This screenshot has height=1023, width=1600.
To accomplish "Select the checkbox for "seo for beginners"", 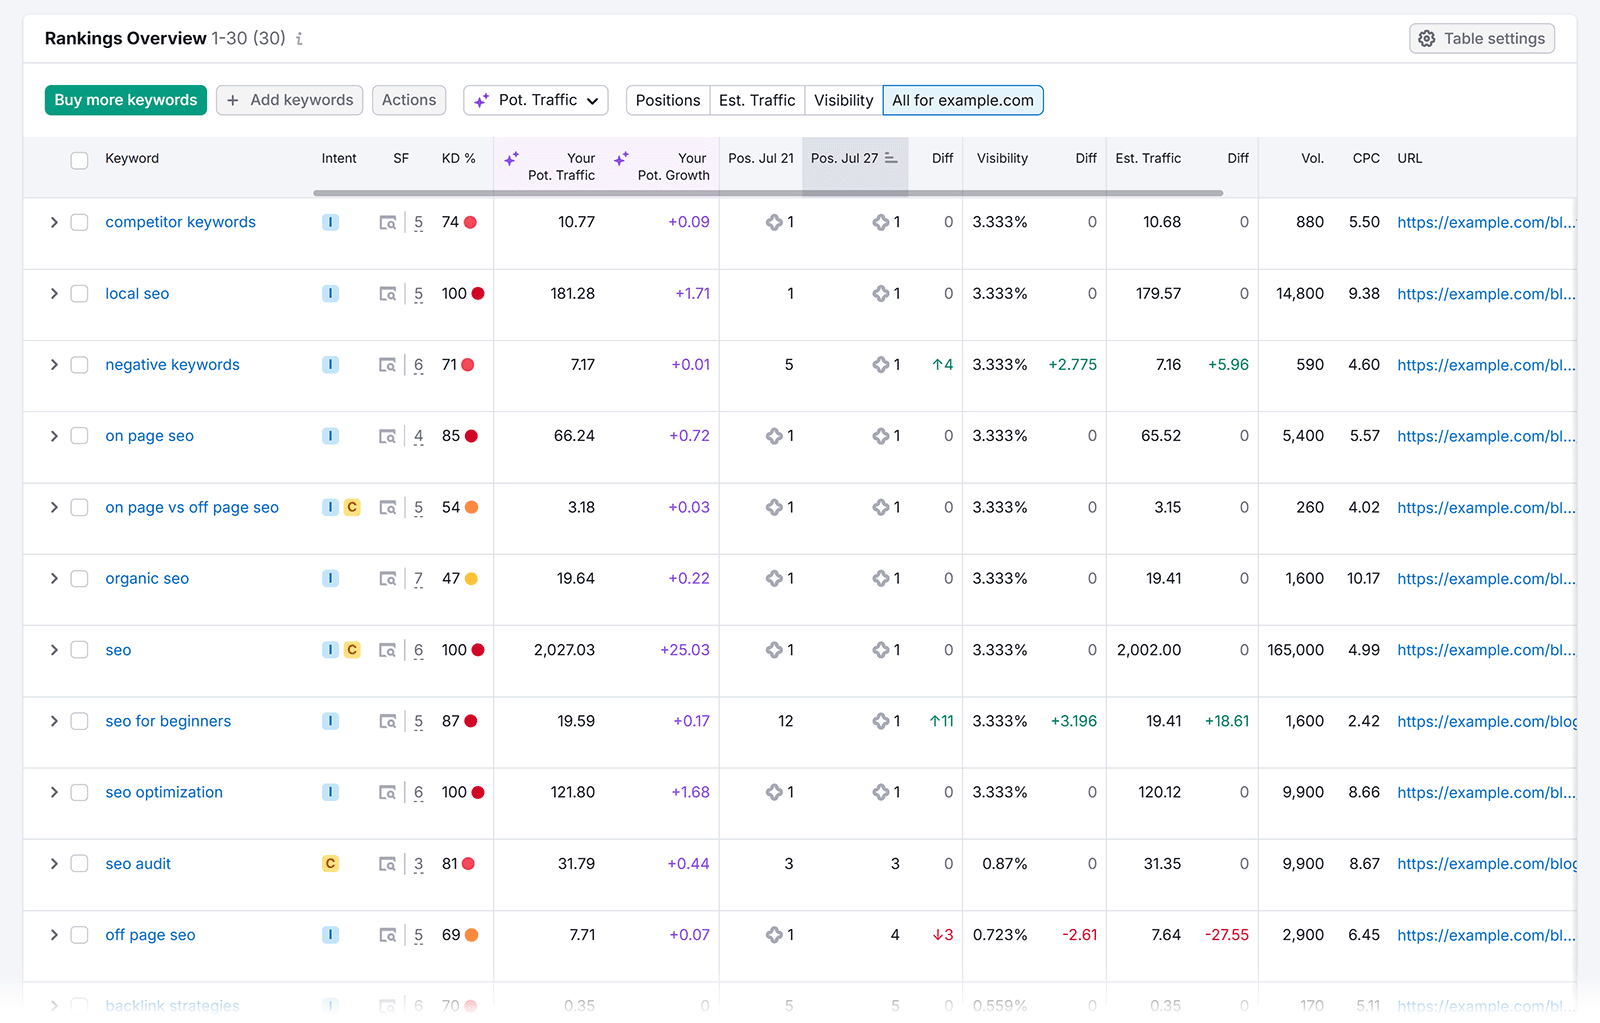I will (79, 721).
